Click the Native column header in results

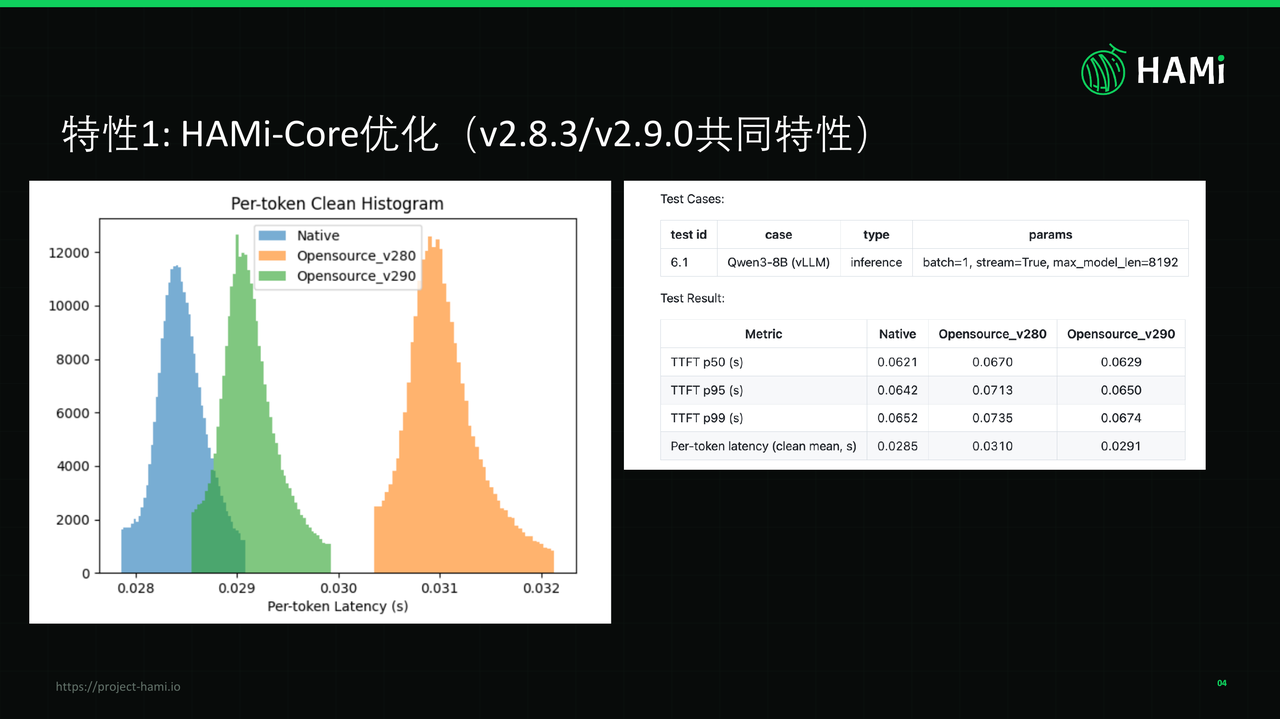pyautogui.click(x=897, y=334)
